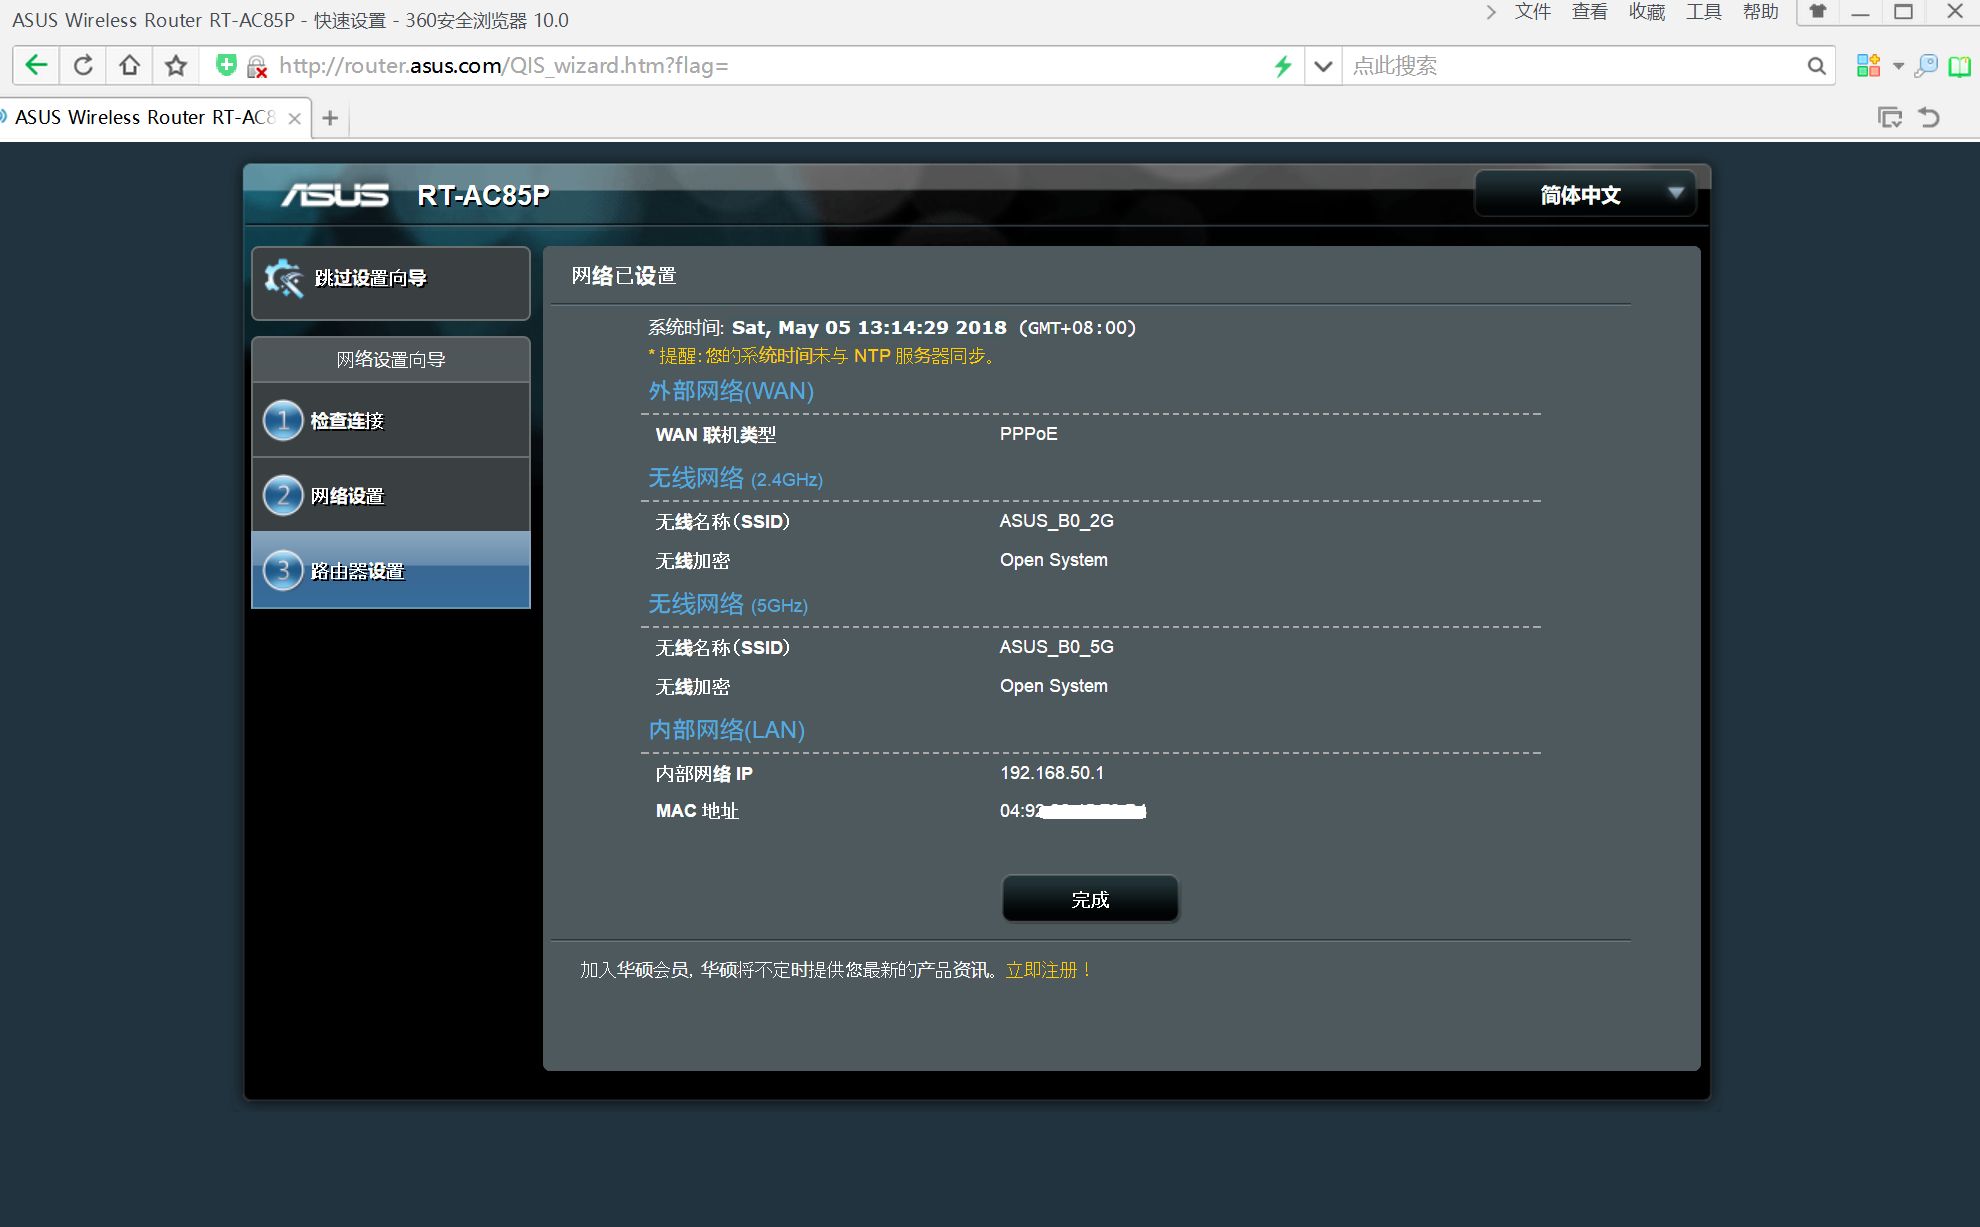Open the 工具 menu

[x=1703, y=12]
